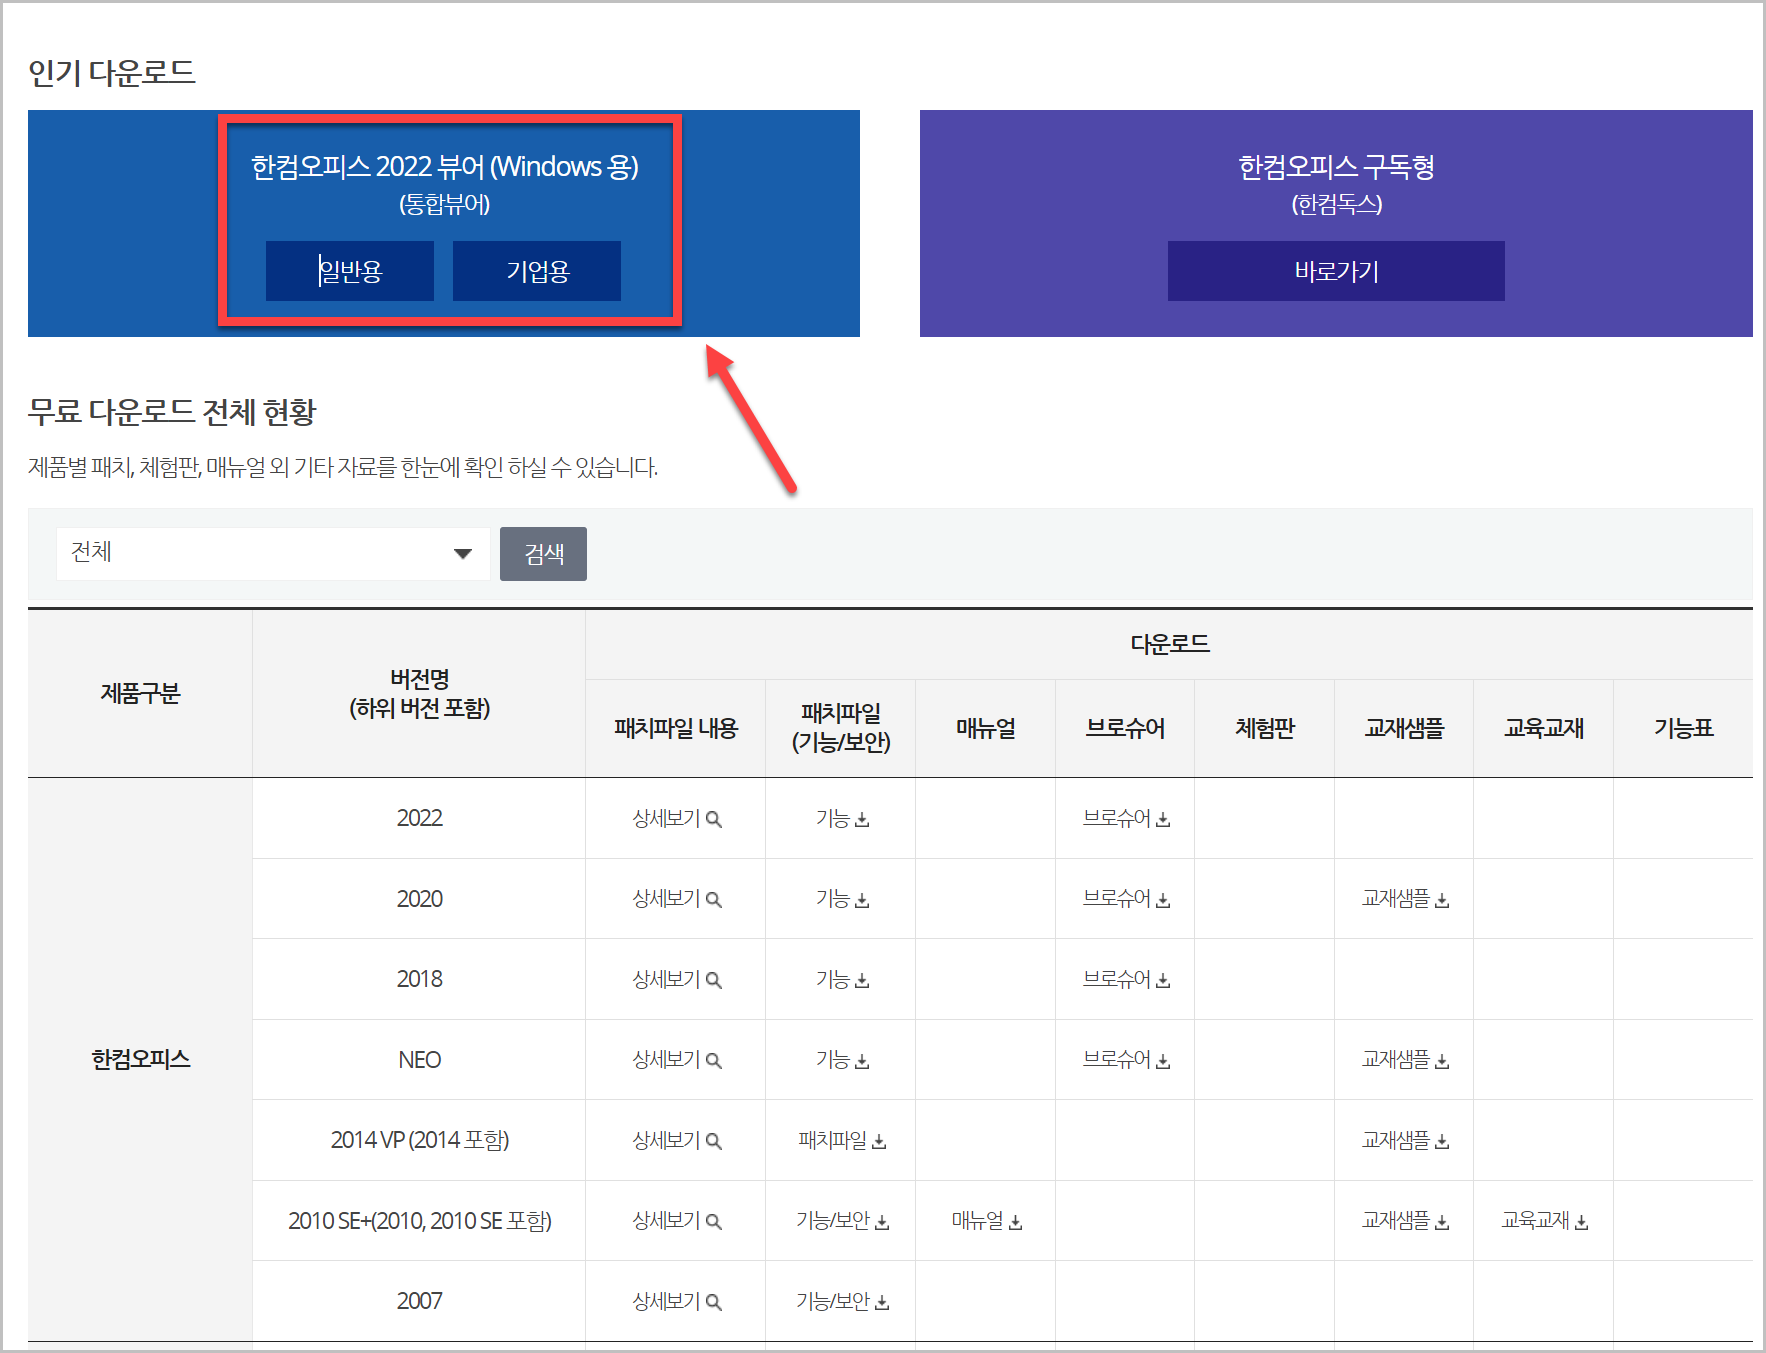Open 상세보기 for 2010 SE+
Viewport: 1766px width, 1353px height.
click(676, 1221)
